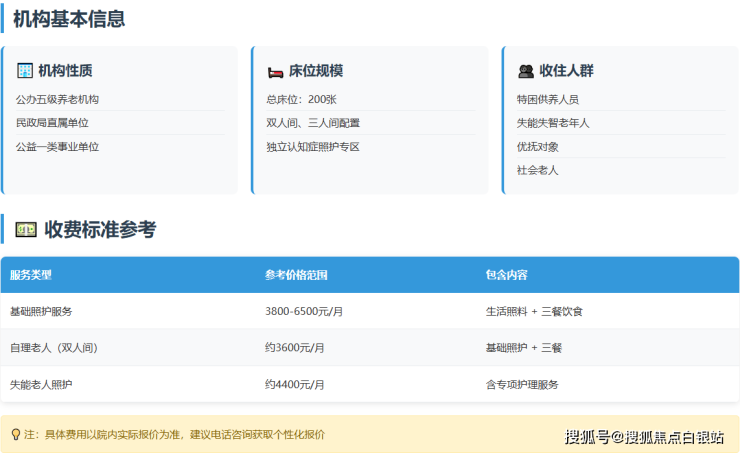Image resolution: width=740 pixels, height=453 pixels.
Task: Click the 约4400元/月 price cell
Action: (x=294, y=384)
